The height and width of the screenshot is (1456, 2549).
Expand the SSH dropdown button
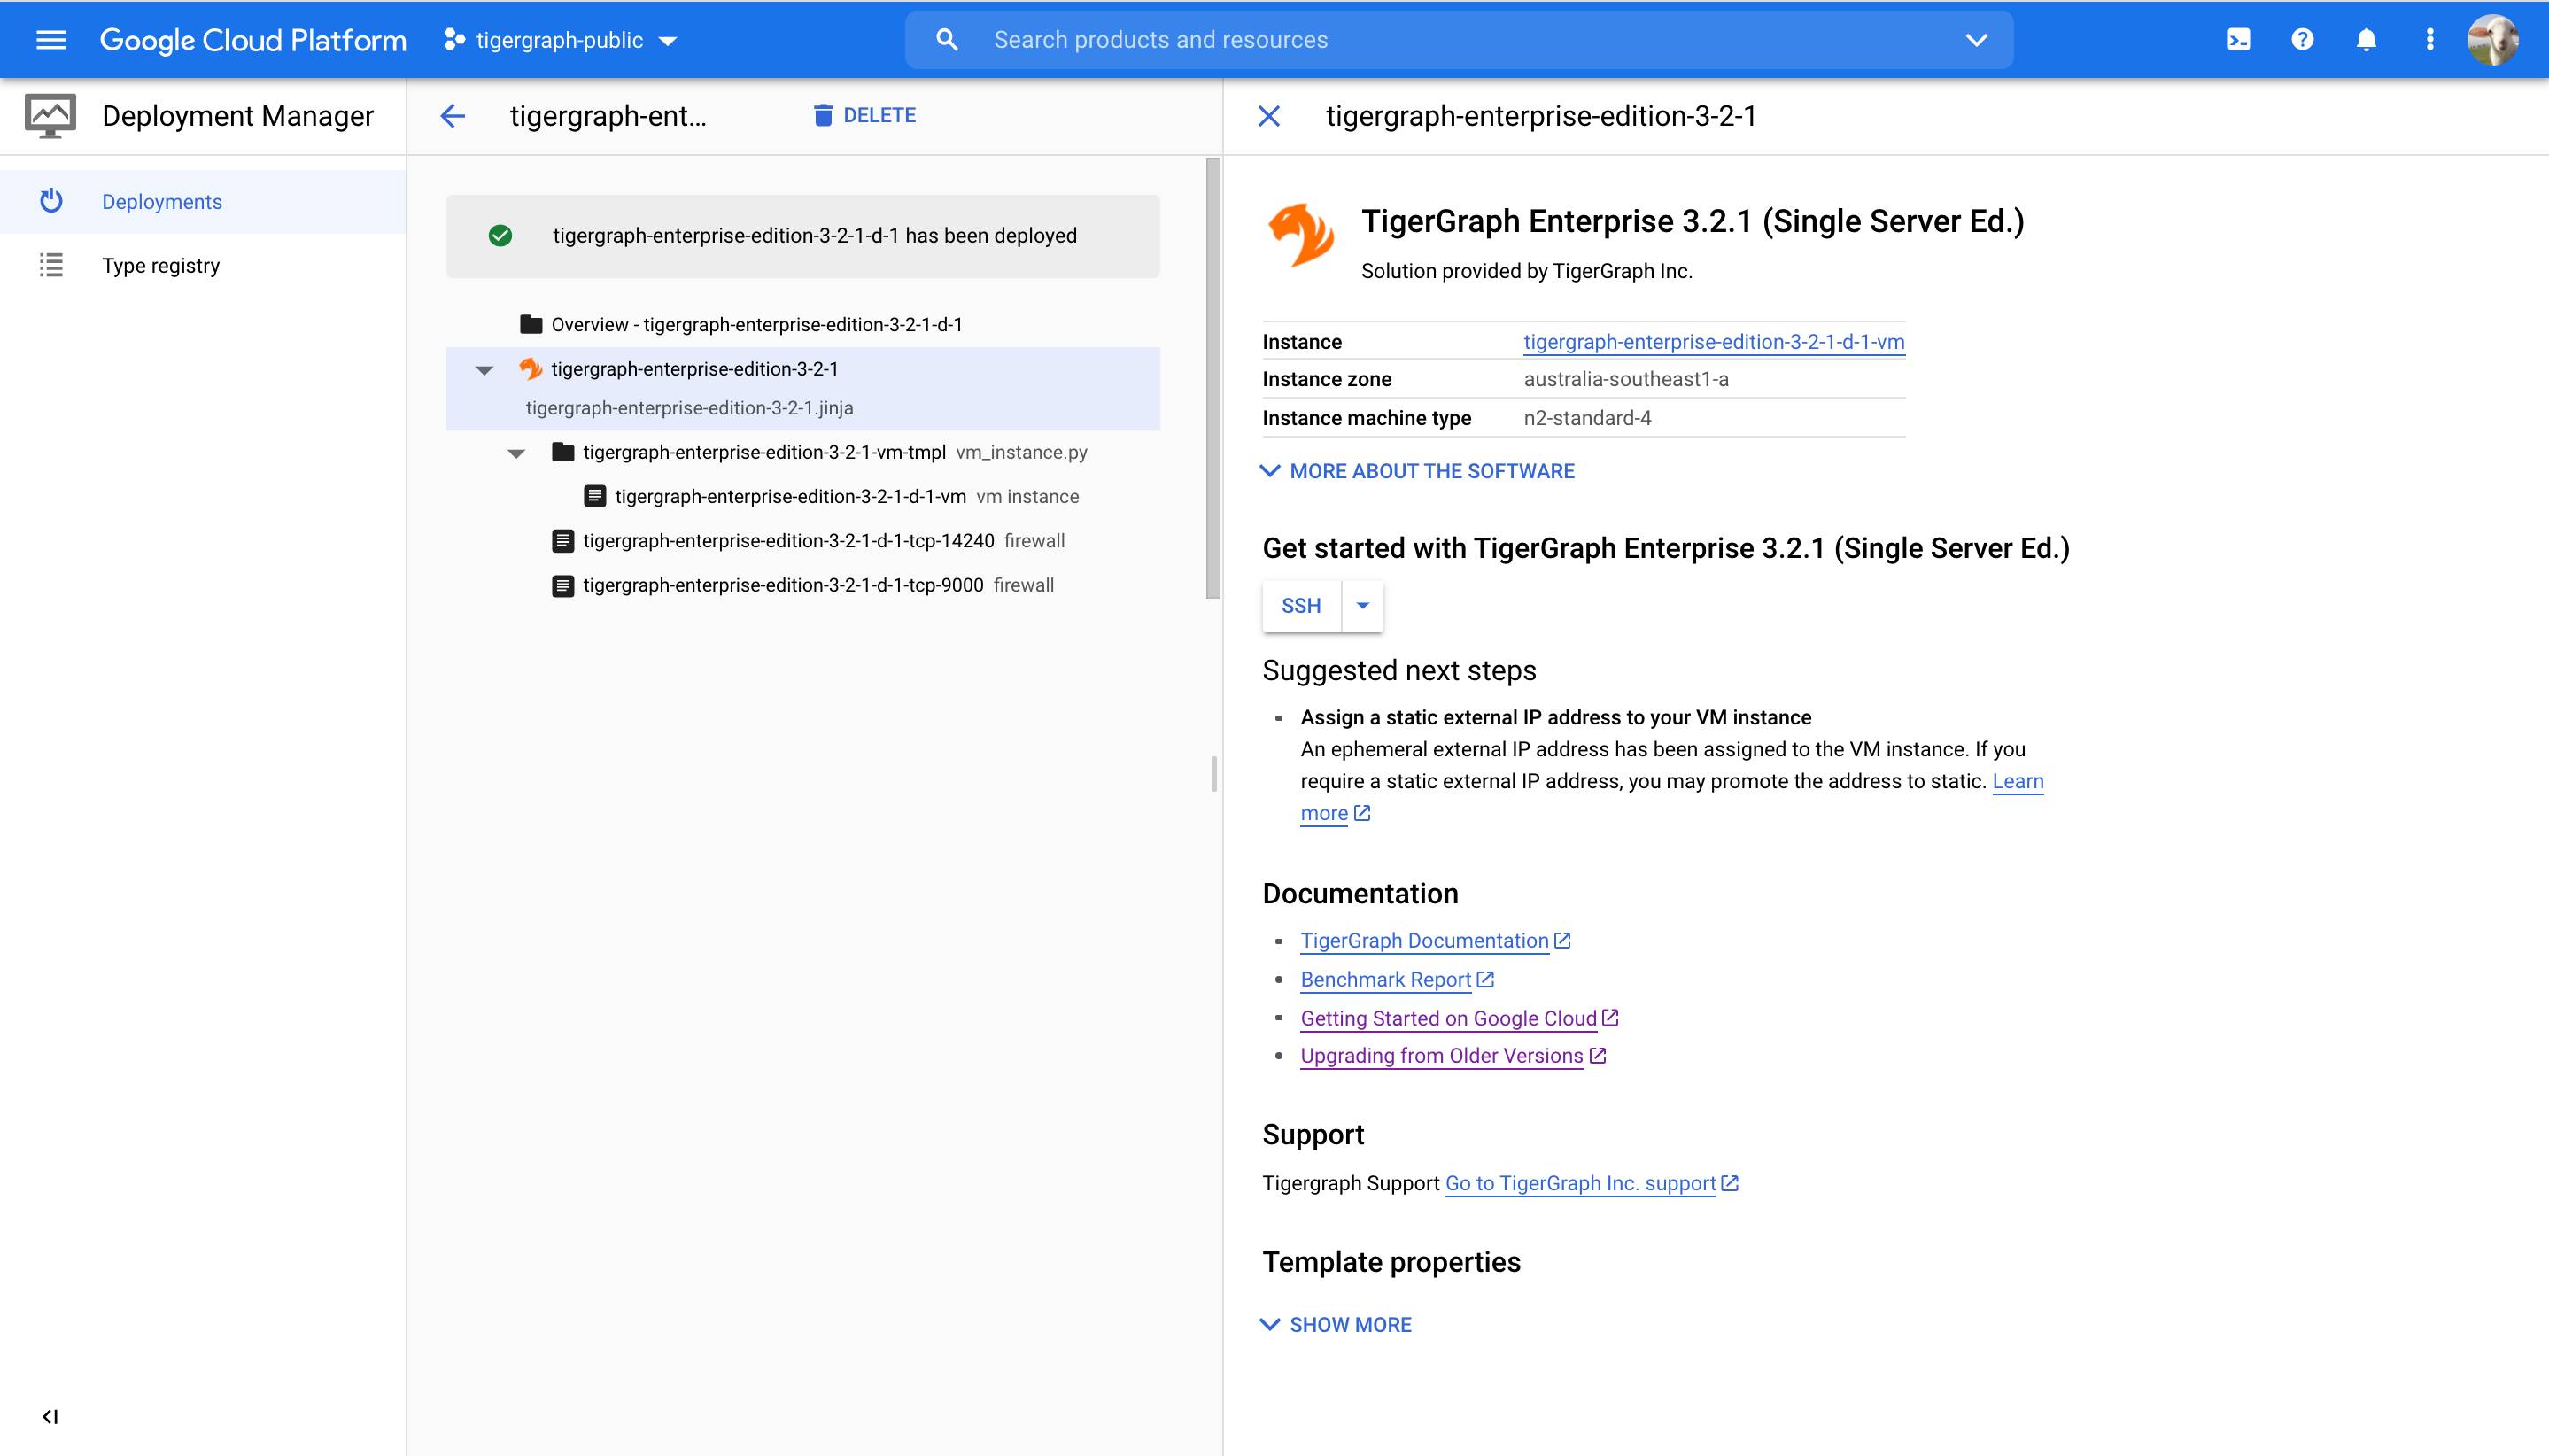click(1364, 606)
